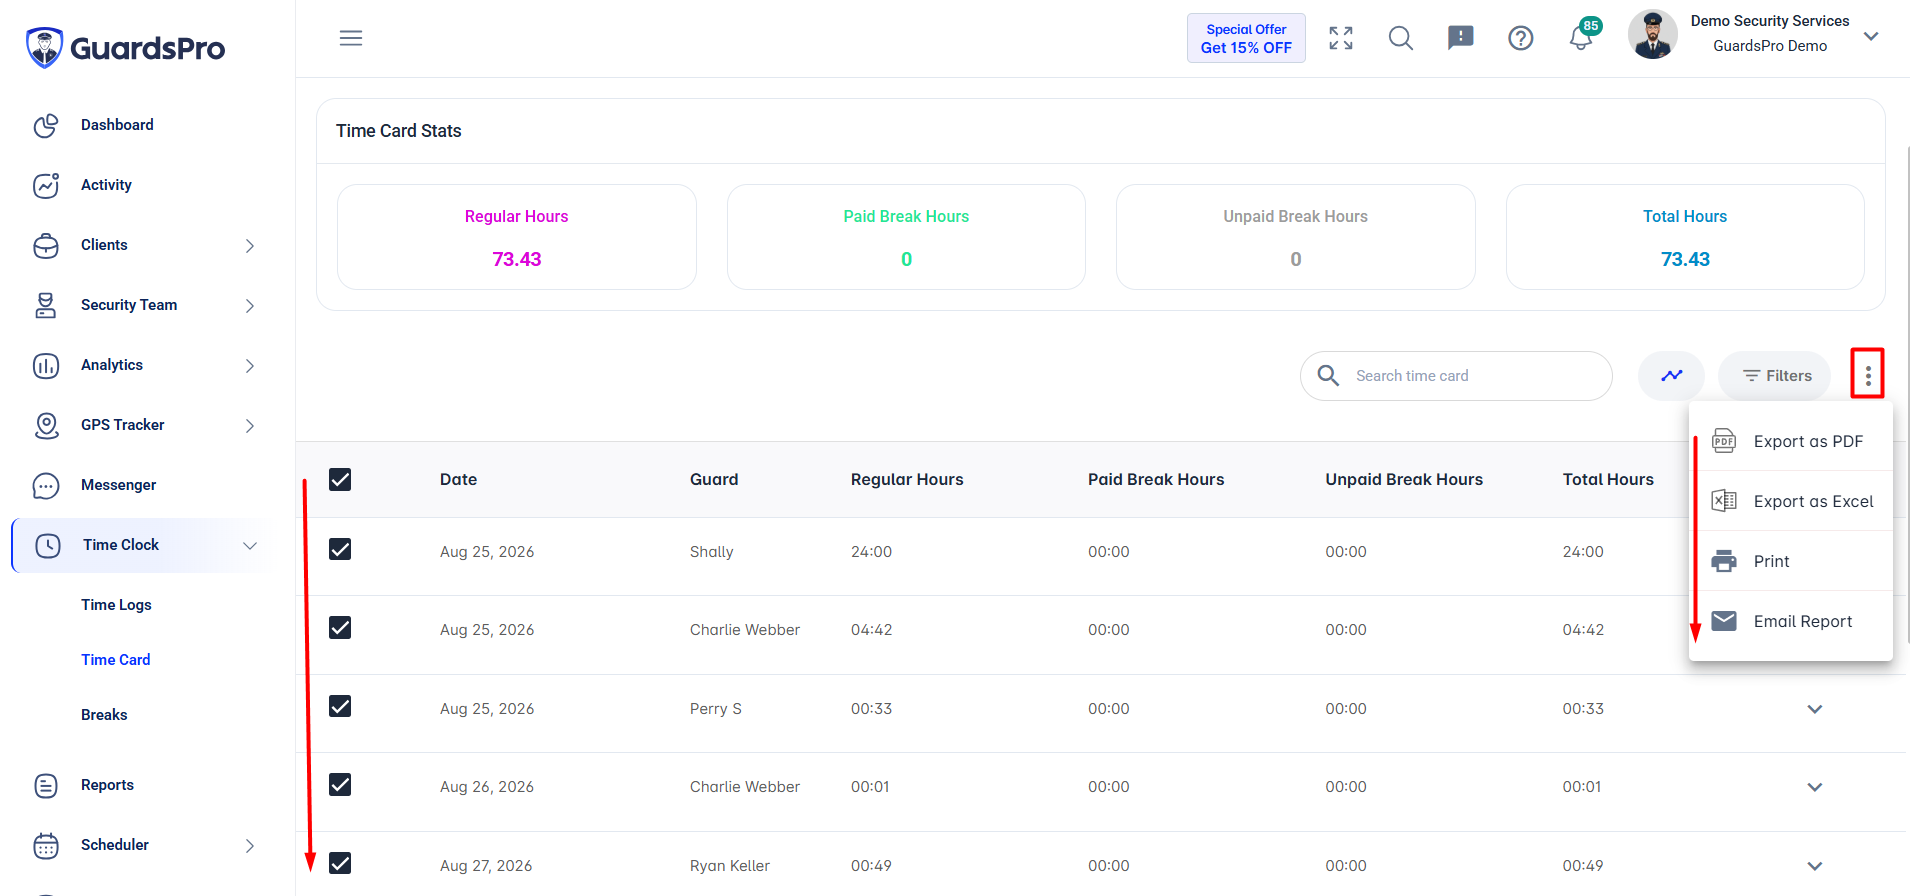This screenshot has height=896, width=1910.
Task: Uncheck the Shally row checkbox
Action: (340, 549)
